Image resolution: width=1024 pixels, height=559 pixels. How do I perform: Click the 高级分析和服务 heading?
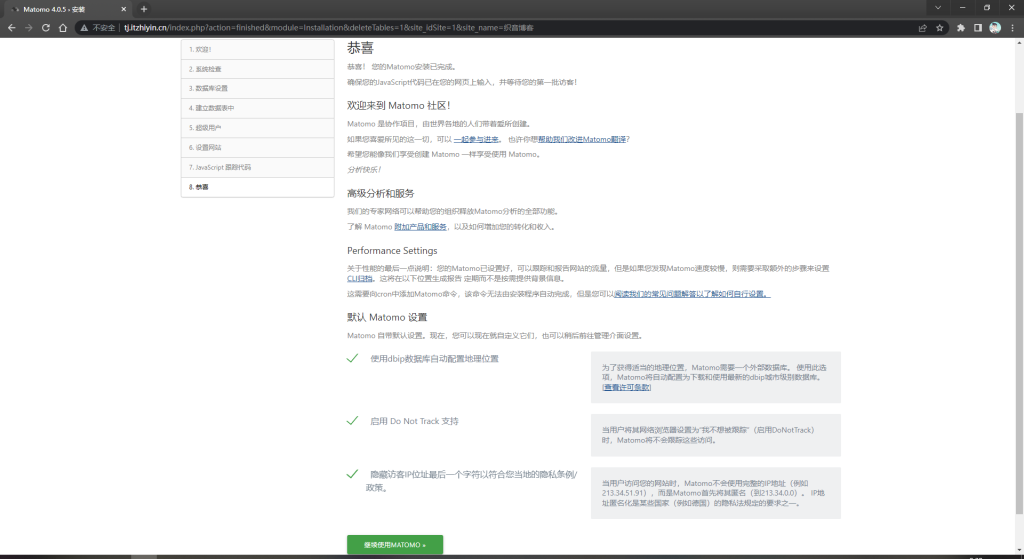click(x=381, y=193)
